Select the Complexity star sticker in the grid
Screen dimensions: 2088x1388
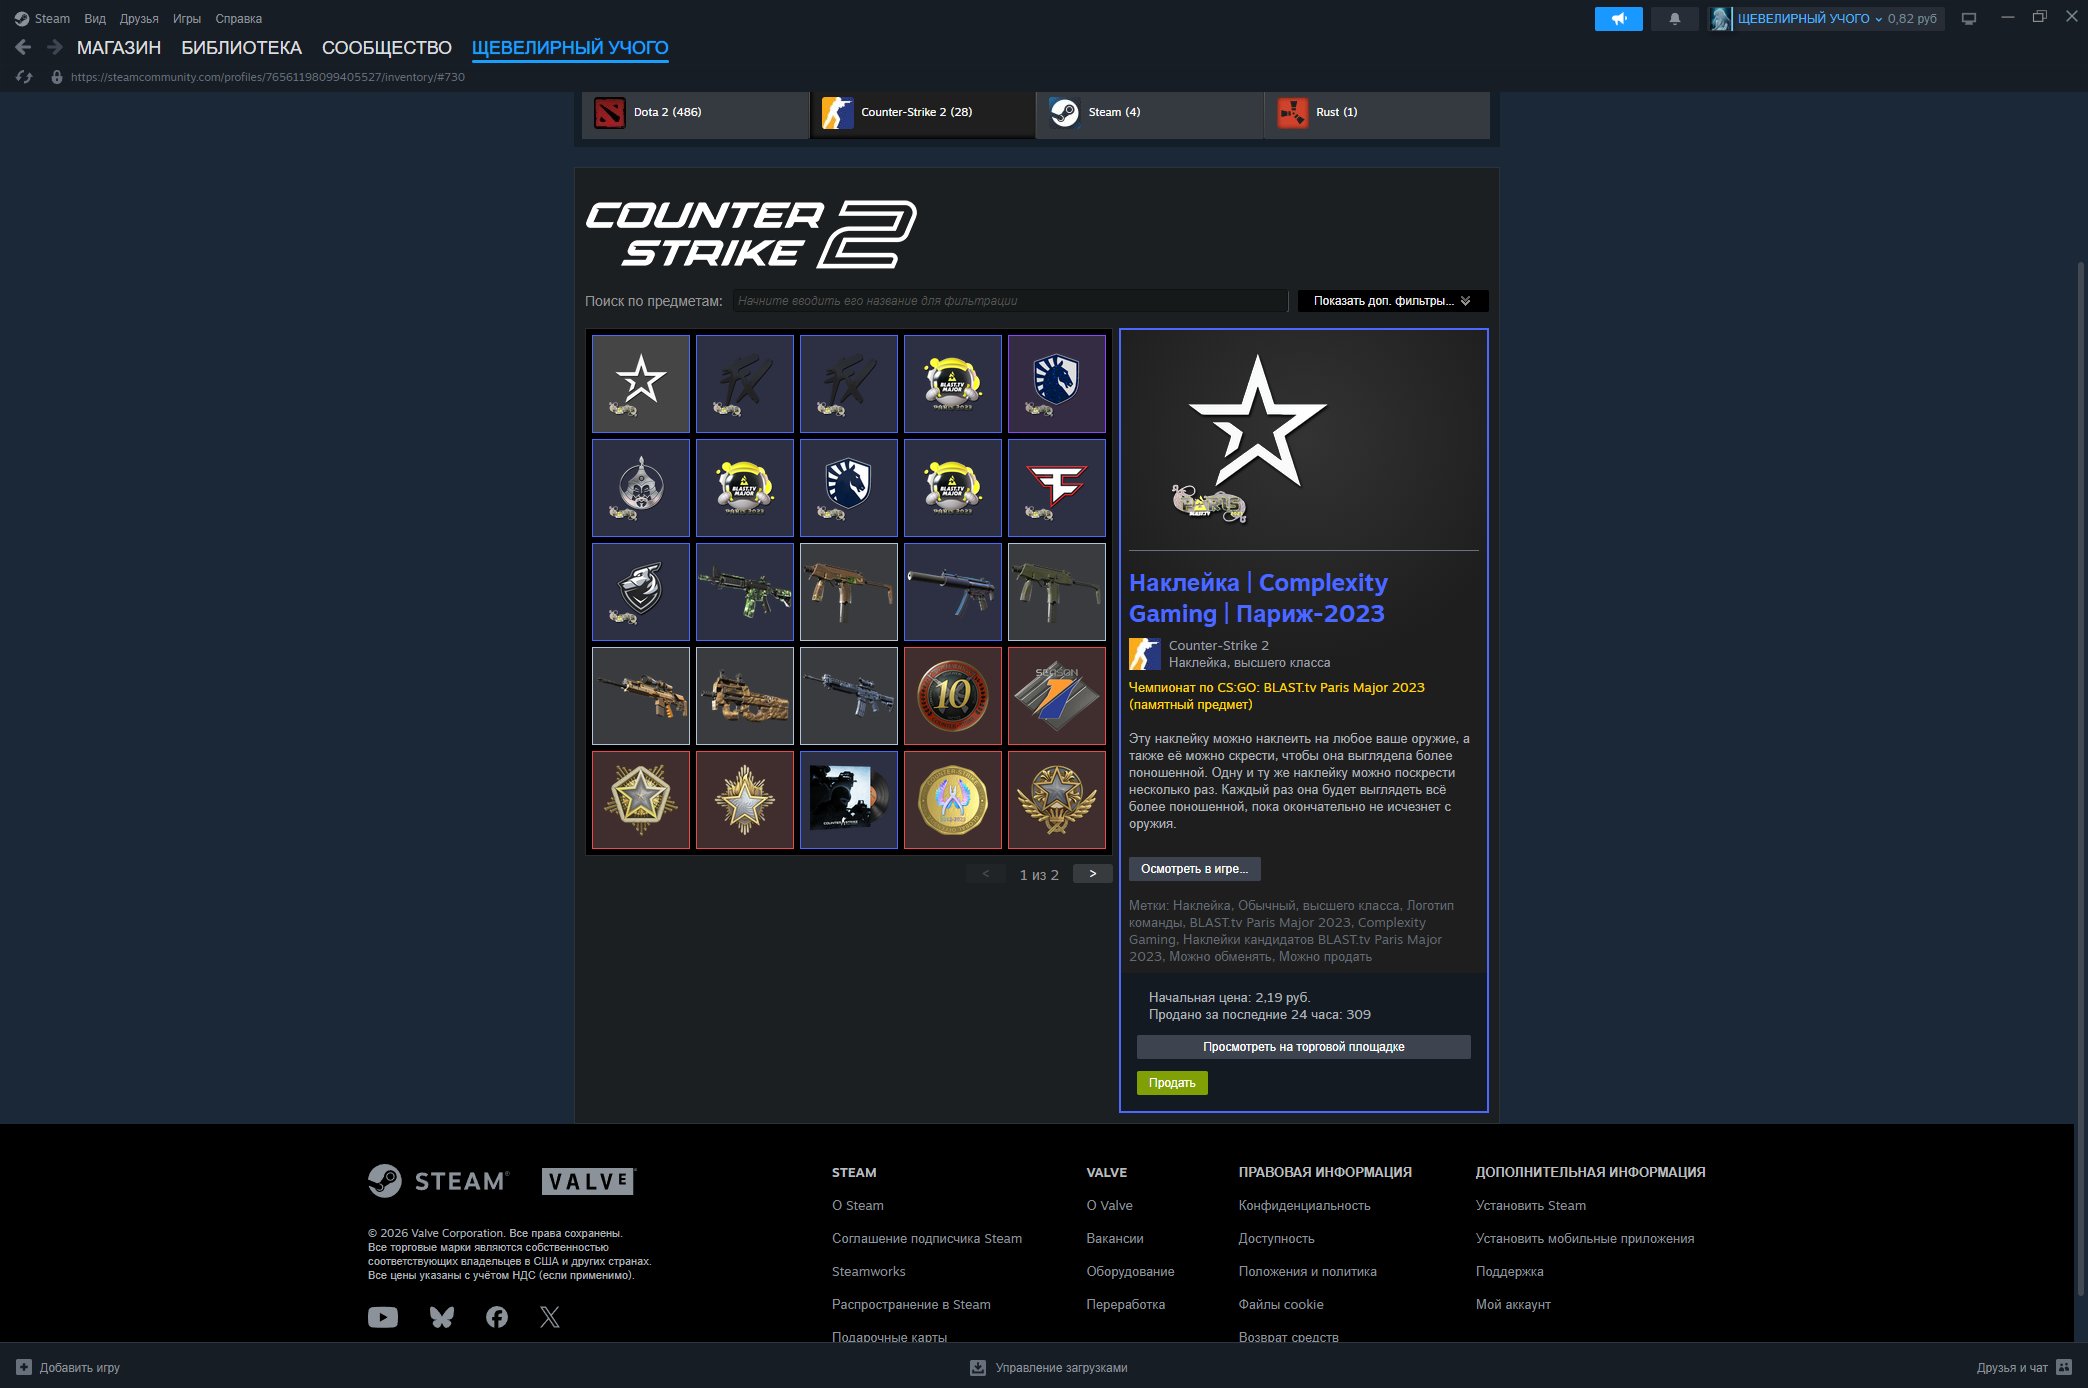coord(641,384)
